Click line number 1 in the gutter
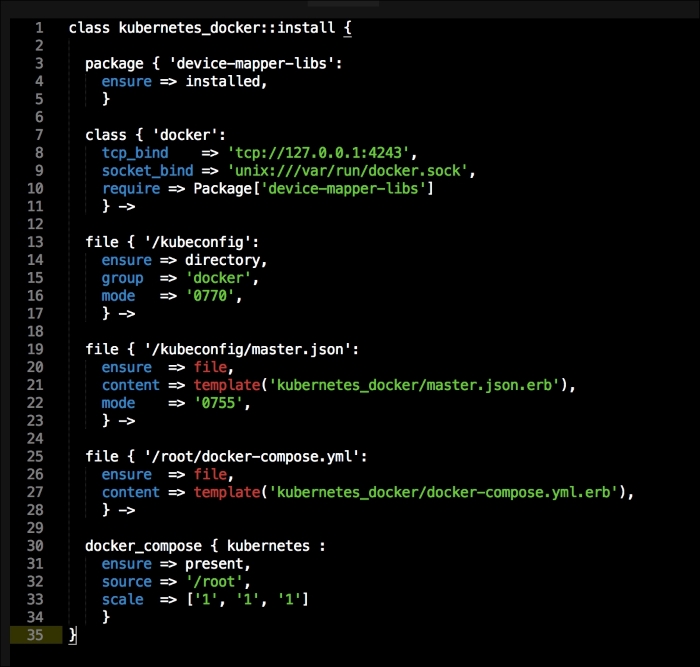This screenshot has height=667, width=700. (x=37, y=28)
